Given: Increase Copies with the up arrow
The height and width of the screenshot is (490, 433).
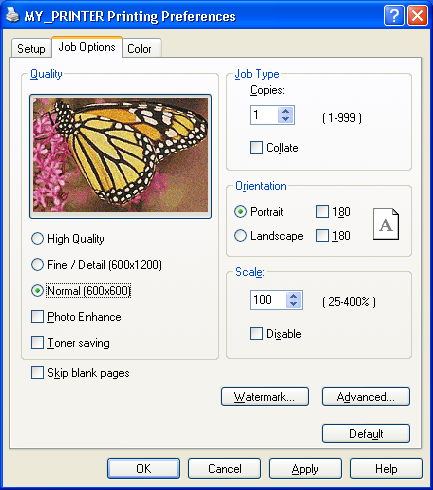Looking at the screenshot, I should tap(285, 111).
